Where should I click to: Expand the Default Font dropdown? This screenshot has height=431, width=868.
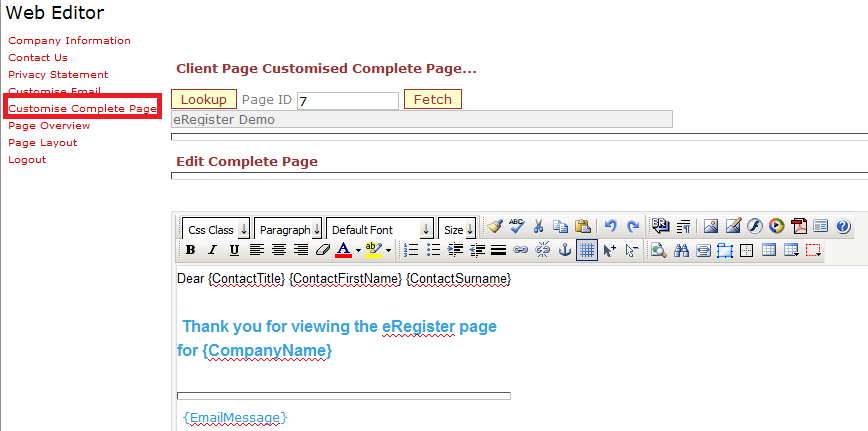(x=380, y=229)
